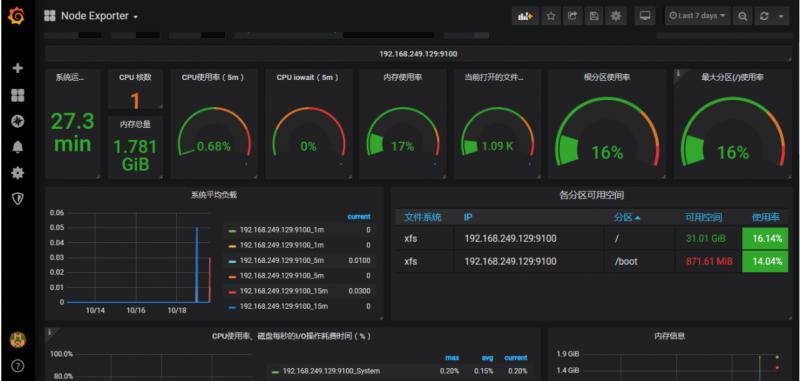The width and height of the screenshot is (800, 381).
Task: Star this dashboard as favorite
Action: pos(551,16)
